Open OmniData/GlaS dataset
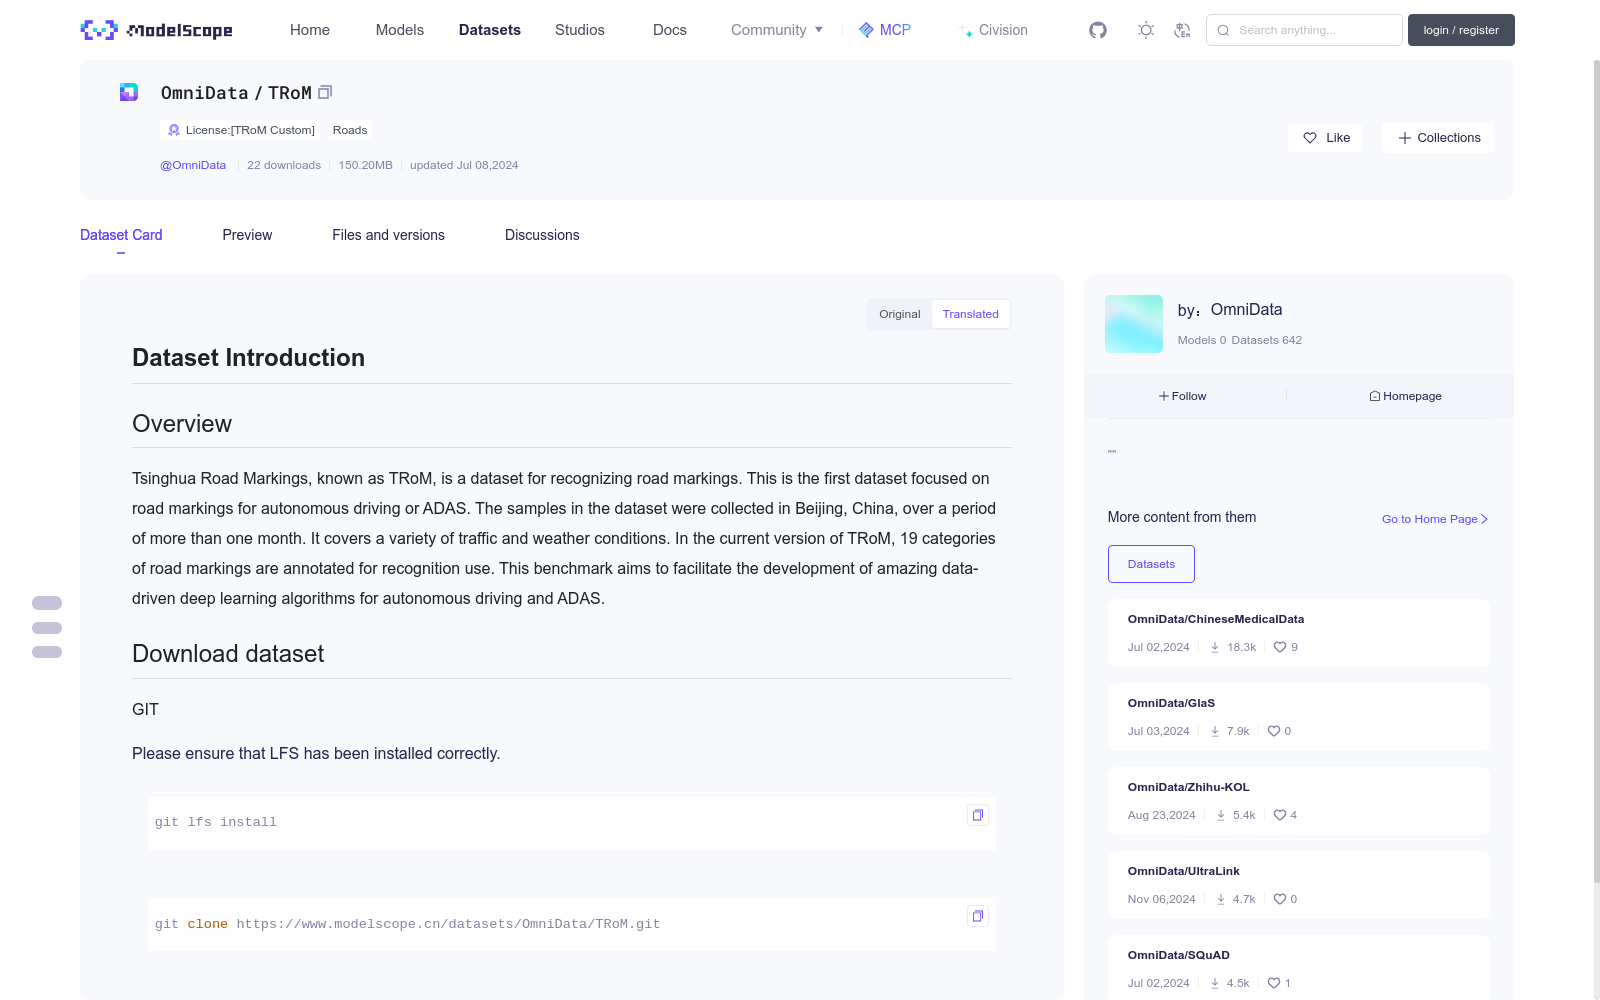This screenshot has height=1000, width=1600. [1171, 703]
